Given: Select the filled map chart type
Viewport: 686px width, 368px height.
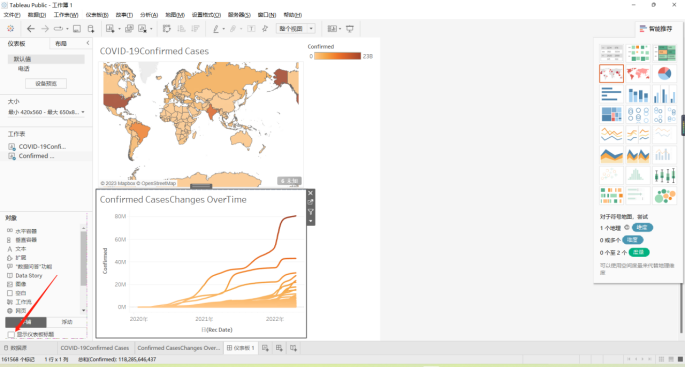Looking at the screenshot, I should pos(638,74).
